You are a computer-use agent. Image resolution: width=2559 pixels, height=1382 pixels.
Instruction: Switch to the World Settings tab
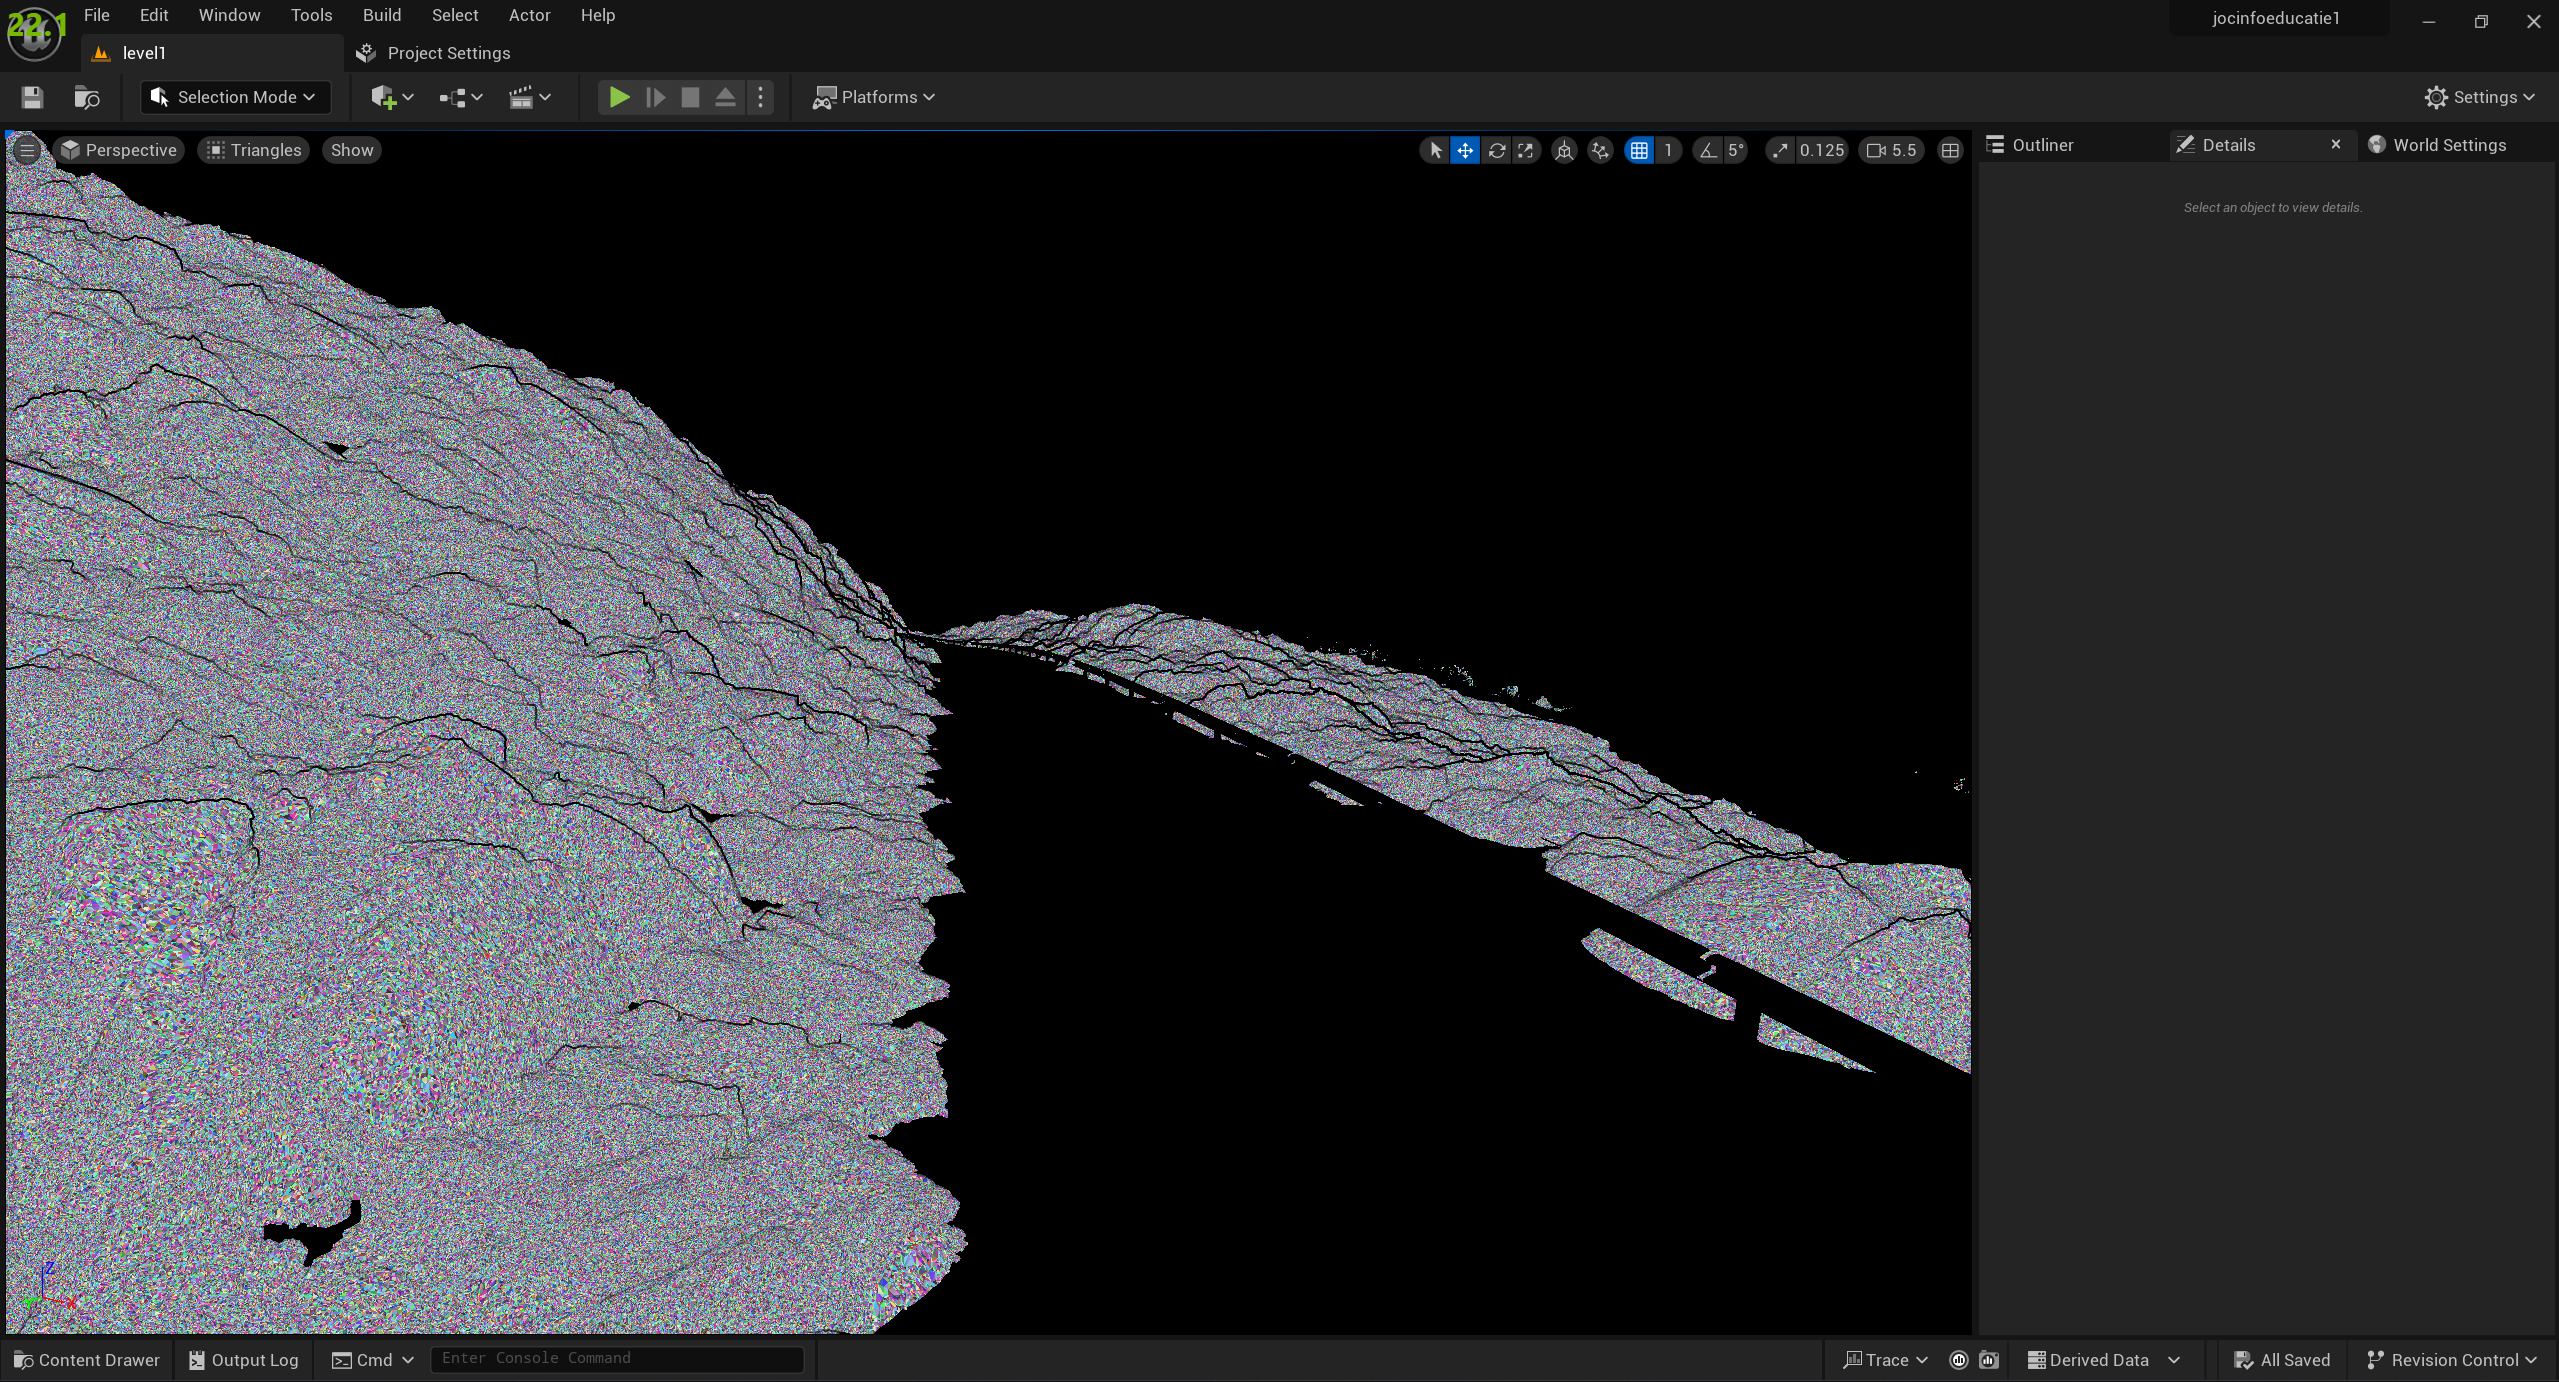[2447, 145]
